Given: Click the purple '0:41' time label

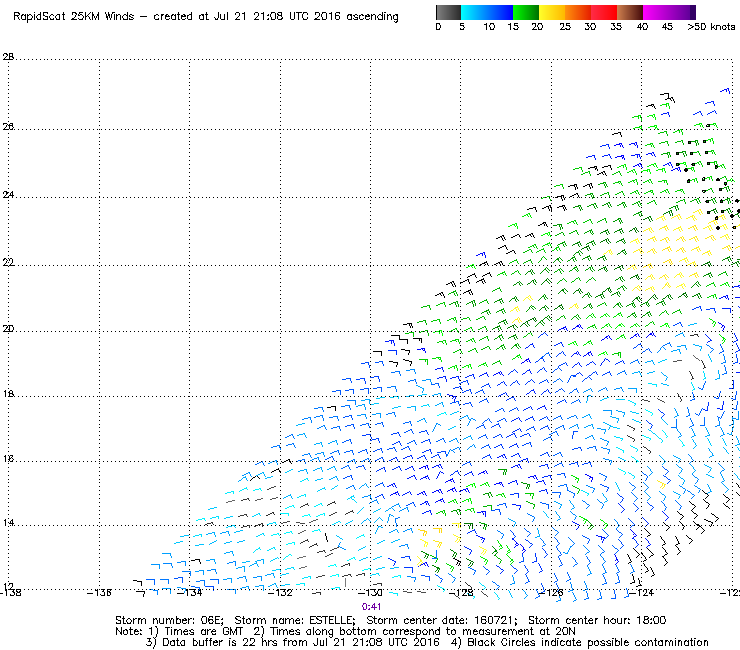Looking at the screenshot, I should point(371,607).
